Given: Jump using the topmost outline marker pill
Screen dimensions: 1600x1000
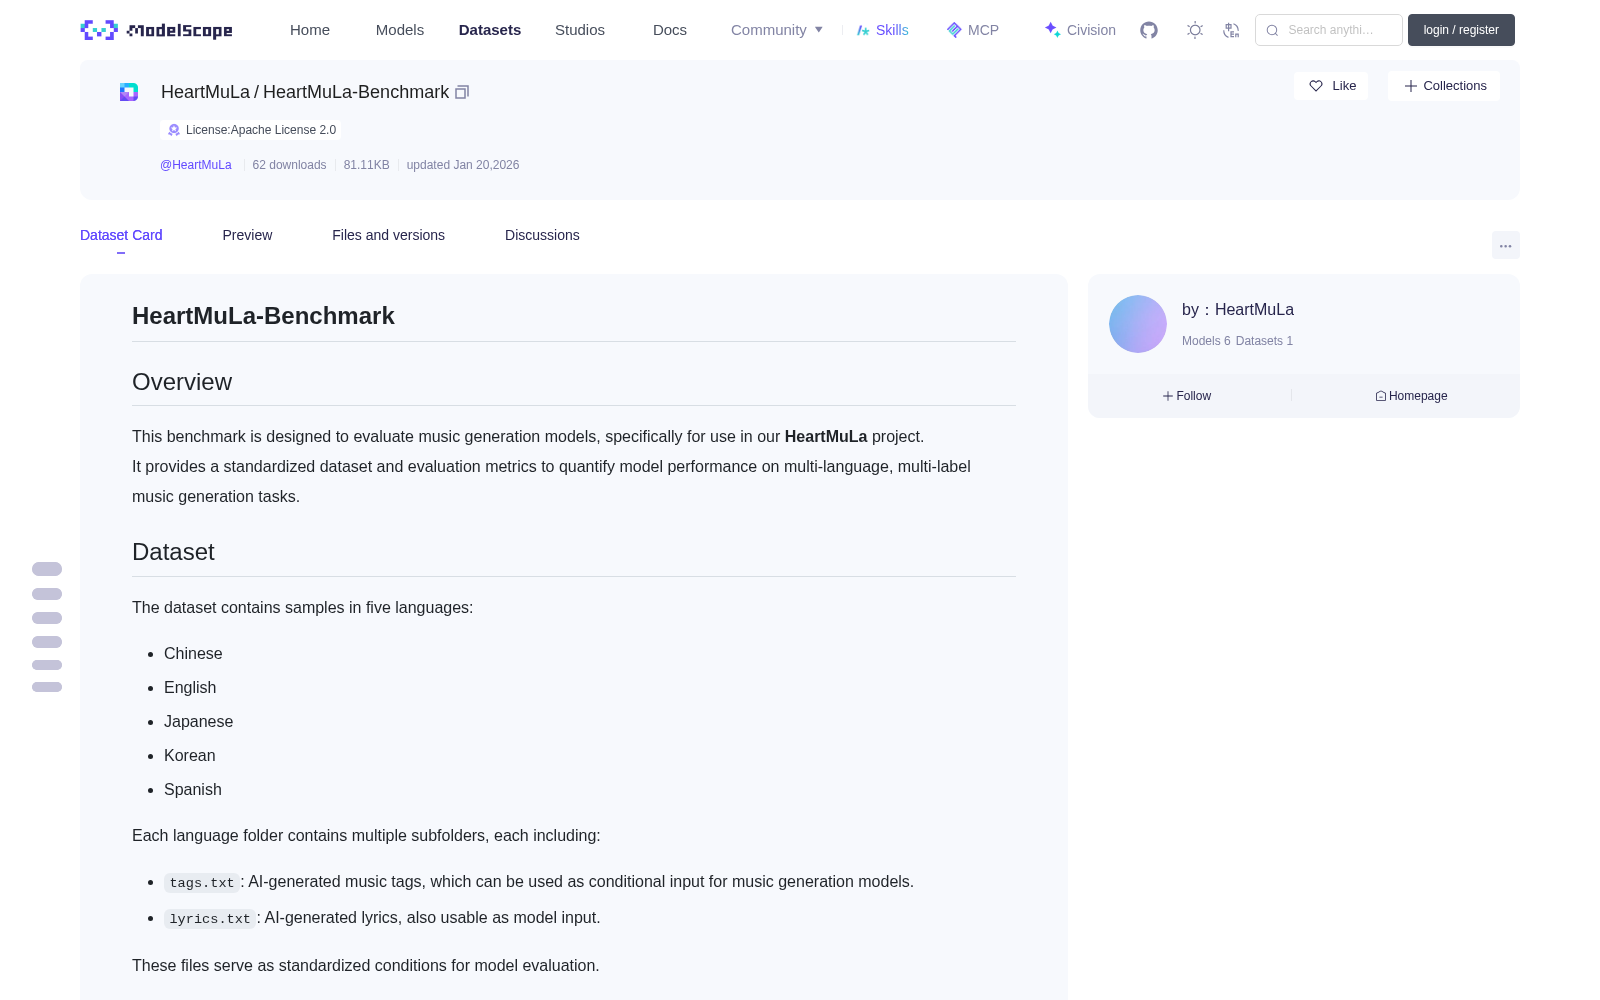Looking at the screenshot, I should (47, 569).
